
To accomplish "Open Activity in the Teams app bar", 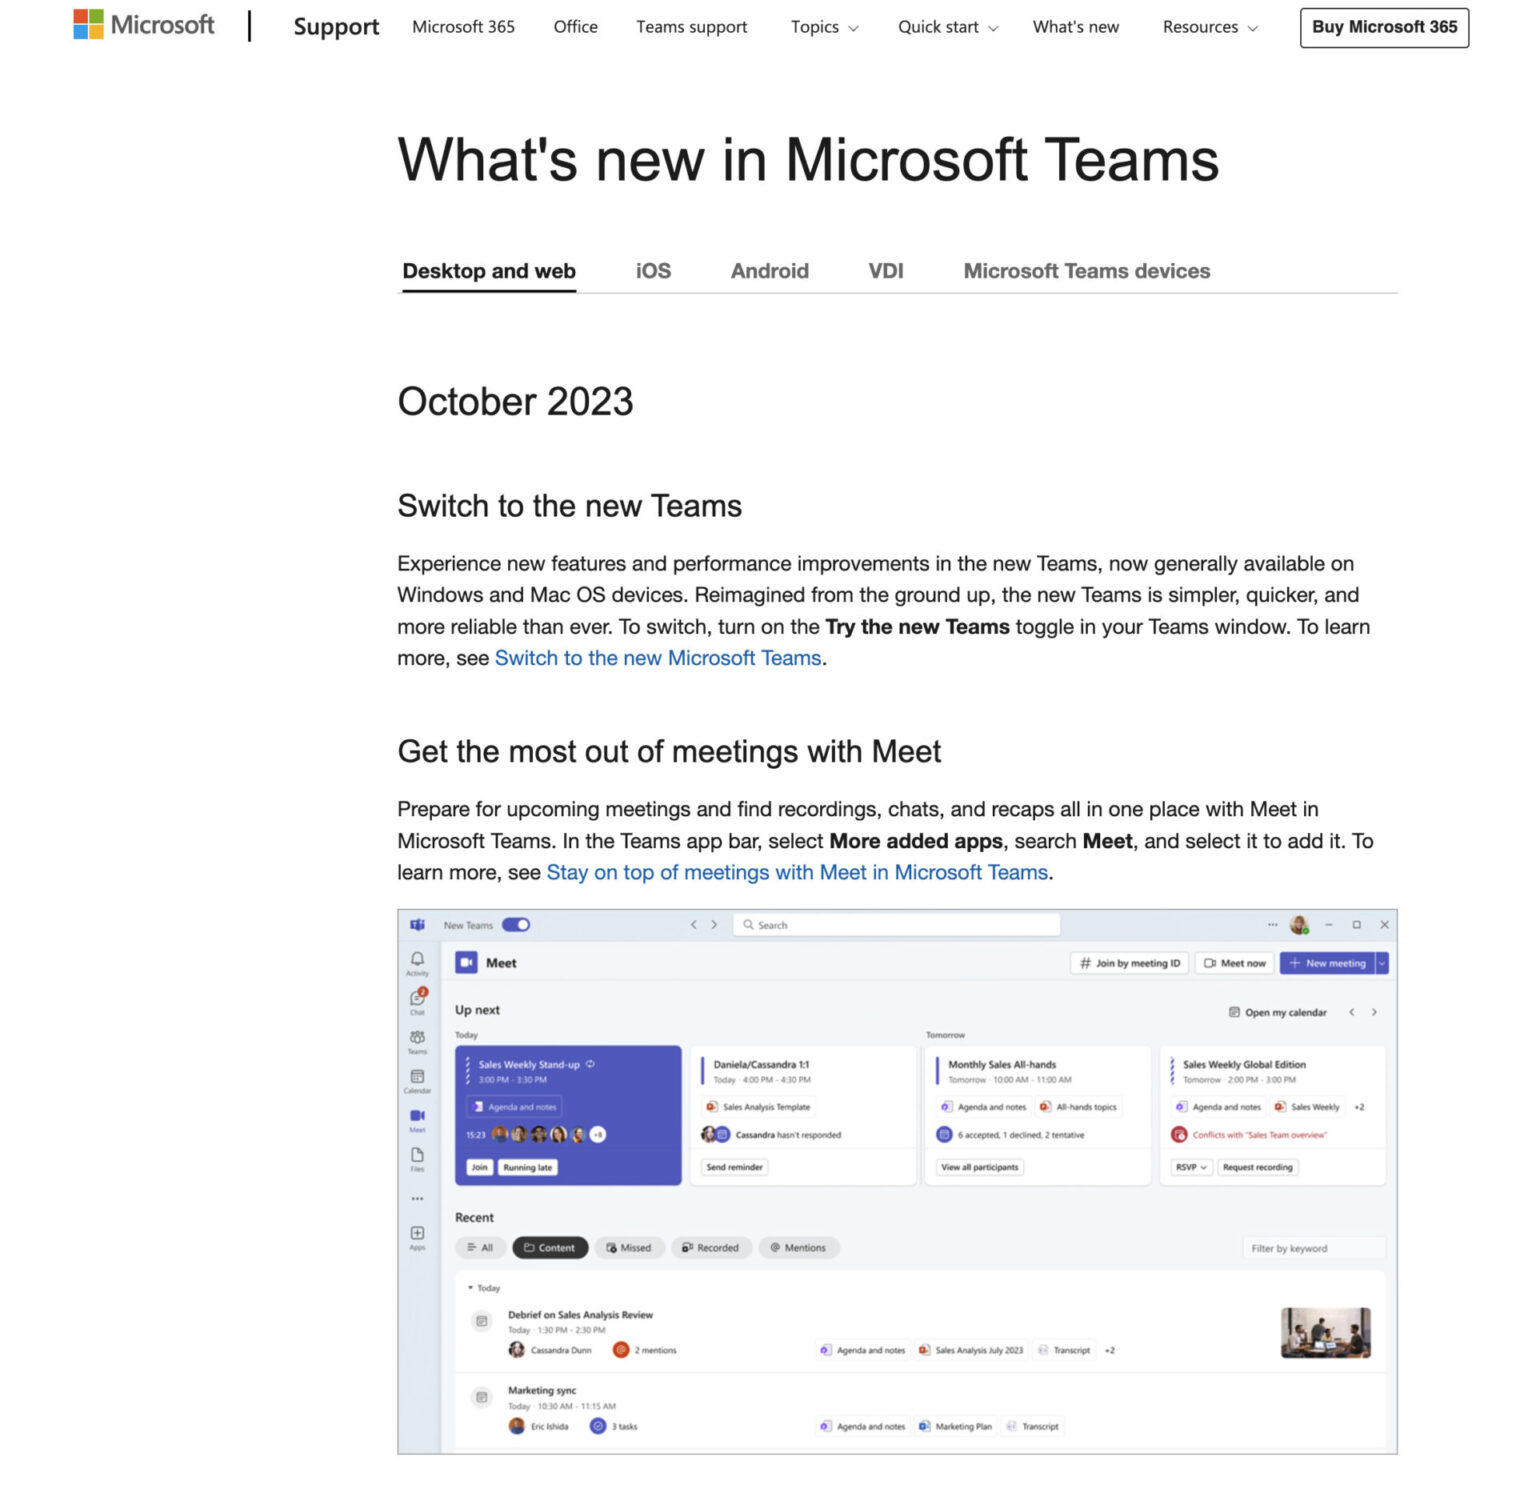I will point(417,959).
